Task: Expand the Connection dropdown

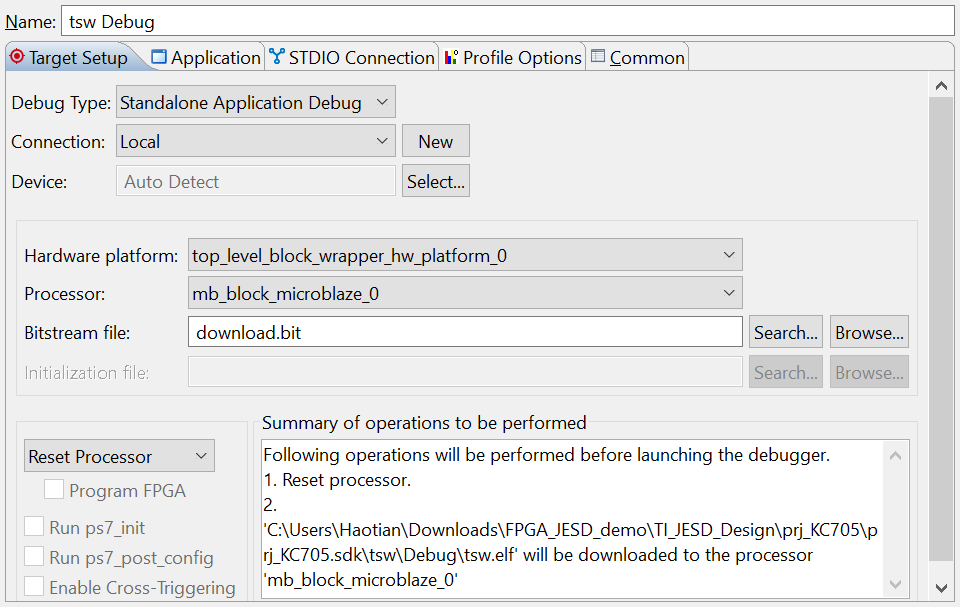Action: (x=256, y=142)
